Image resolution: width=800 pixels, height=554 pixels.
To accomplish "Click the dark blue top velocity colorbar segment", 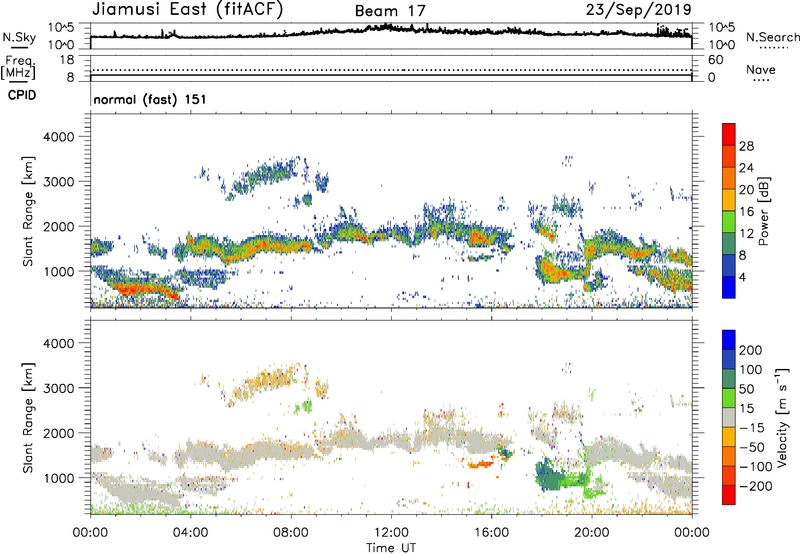I will (729, 340).
